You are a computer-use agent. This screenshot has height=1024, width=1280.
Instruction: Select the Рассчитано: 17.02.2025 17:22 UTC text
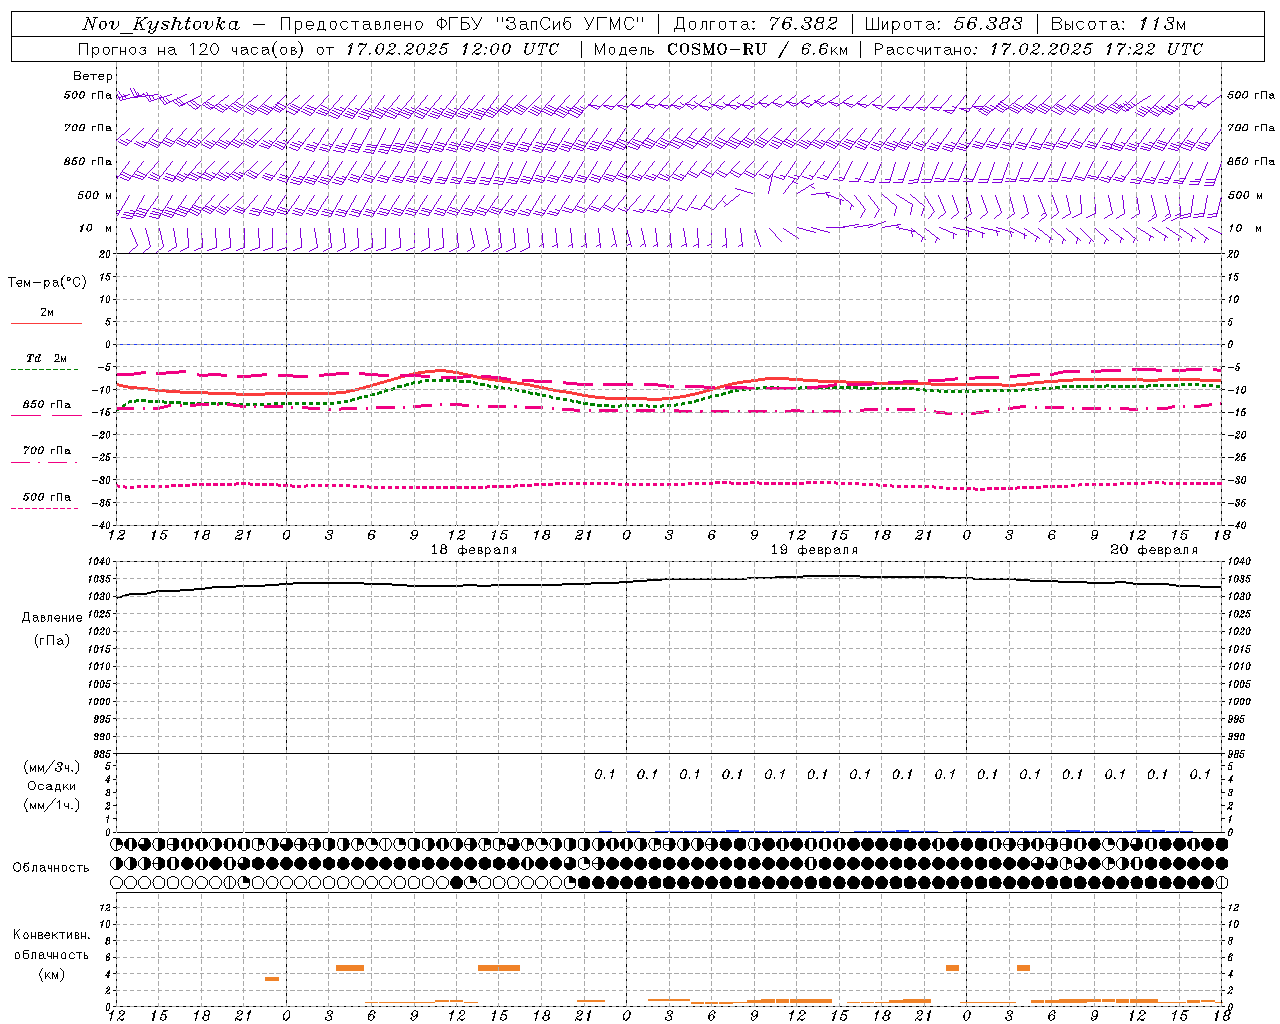click(1038, 49)
